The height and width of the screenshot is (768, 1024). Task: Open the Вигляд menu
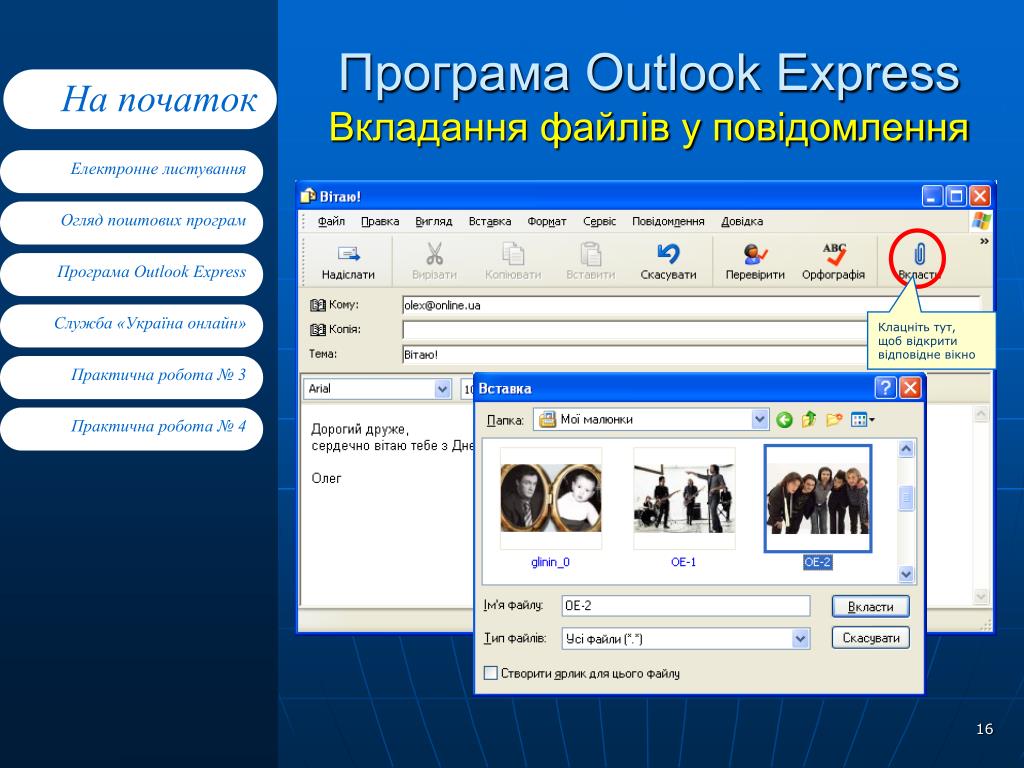click(434, 221)
